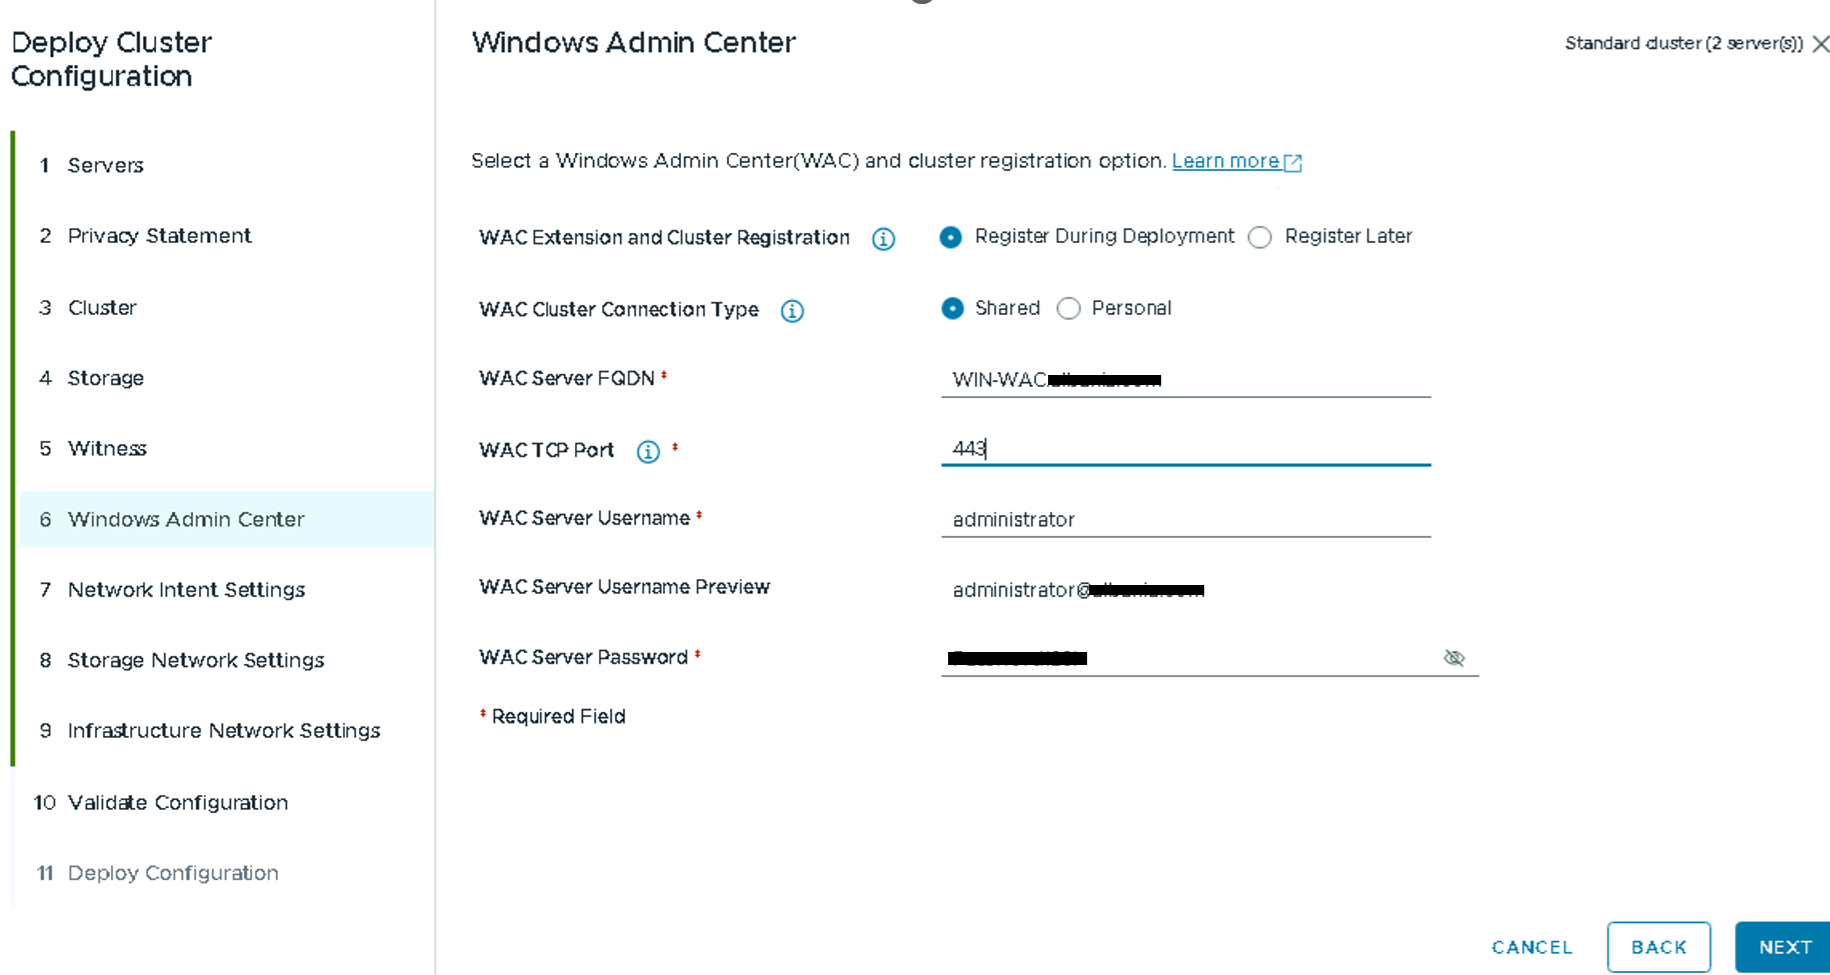Image resolution: width=1830 pixels, height=975 pixels.
Task: Open Privacy Statement step
Action: coord(159,236)
